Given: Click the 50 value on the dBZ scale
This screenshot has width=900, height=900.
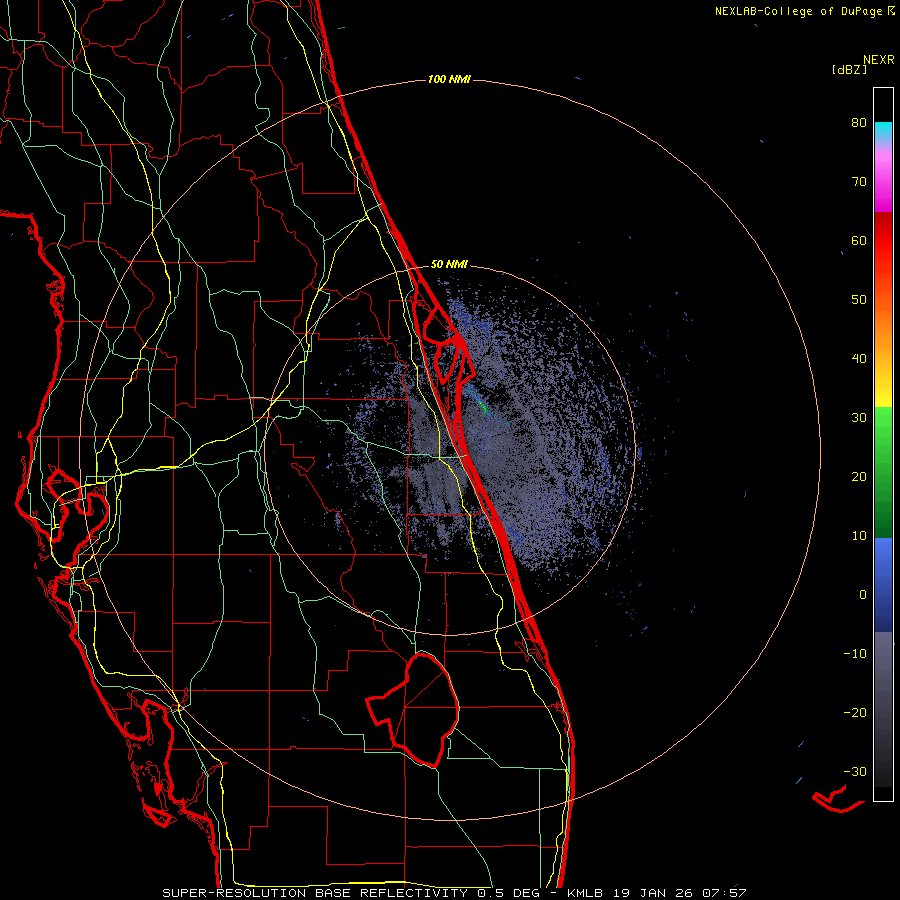Looking at the screenshot, I should pos(859,300).
